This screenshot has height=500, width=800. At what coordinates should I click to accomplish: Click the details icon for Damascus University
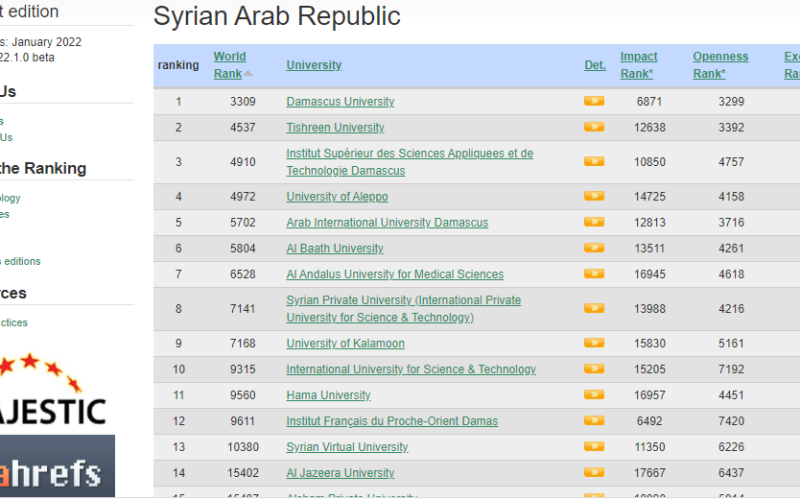(594, 101)
